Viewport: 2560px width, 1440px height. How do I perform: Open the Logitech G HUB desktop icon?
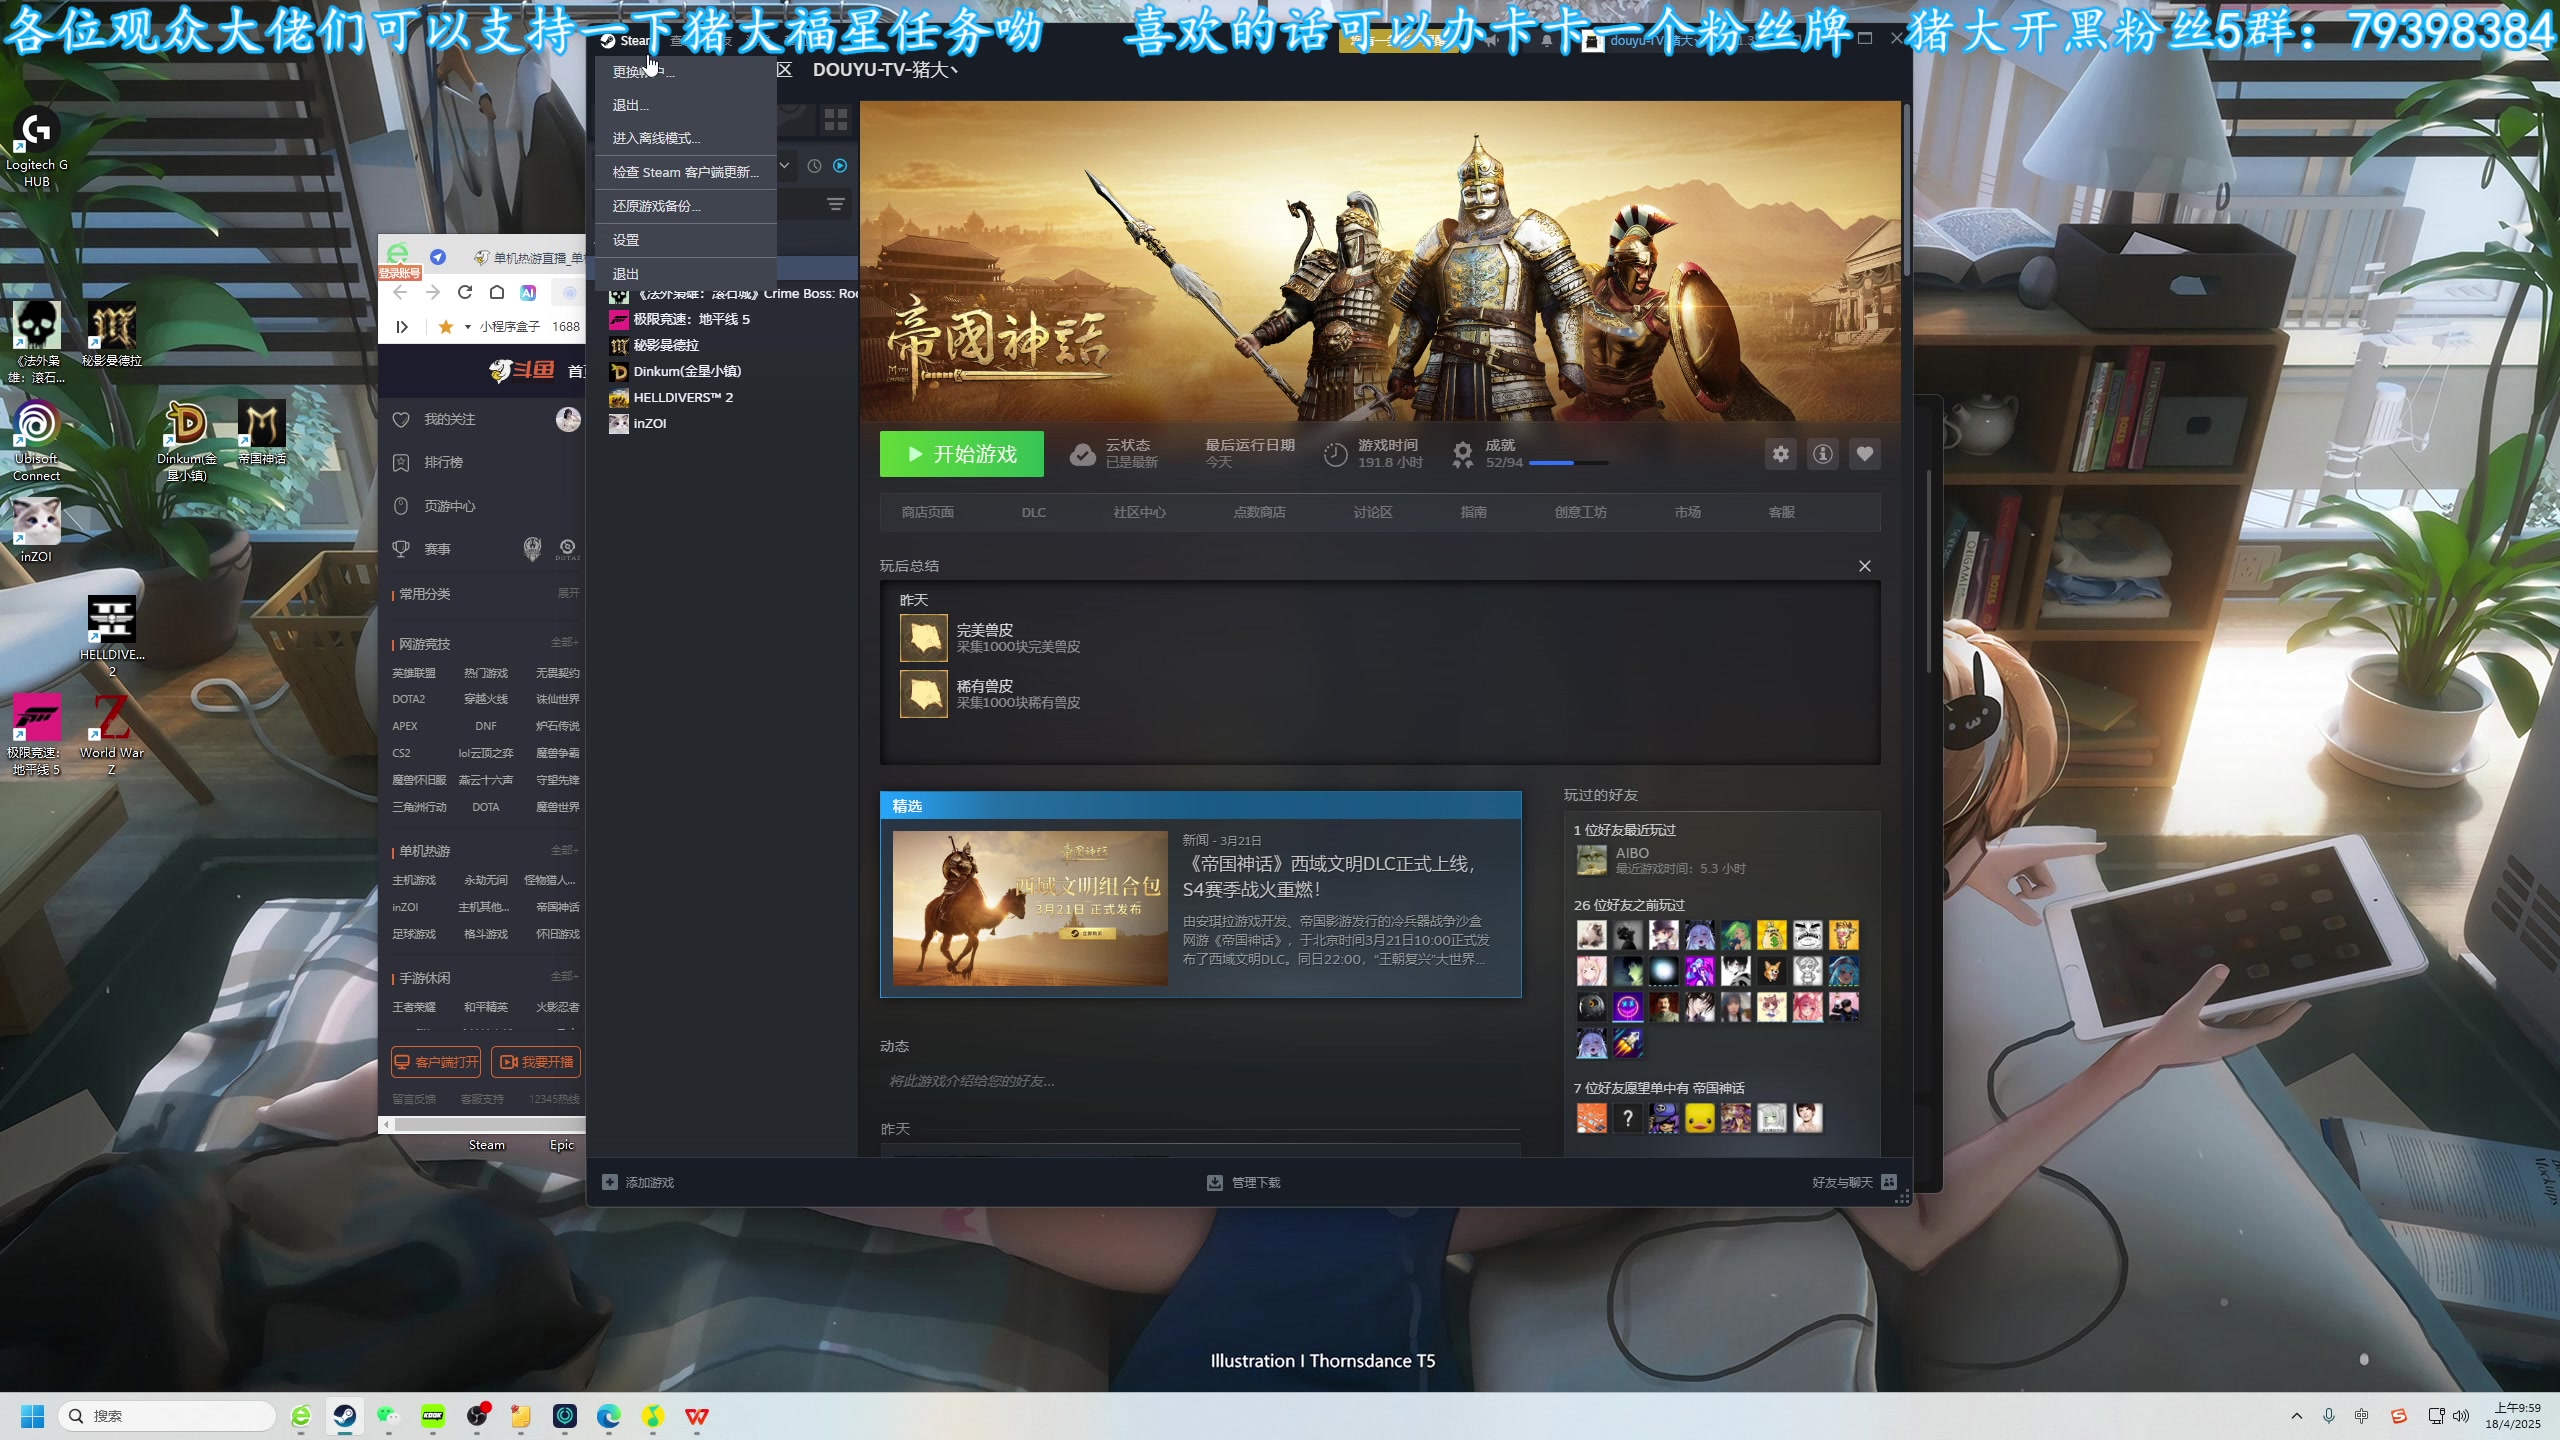click(x=36, y=148)
